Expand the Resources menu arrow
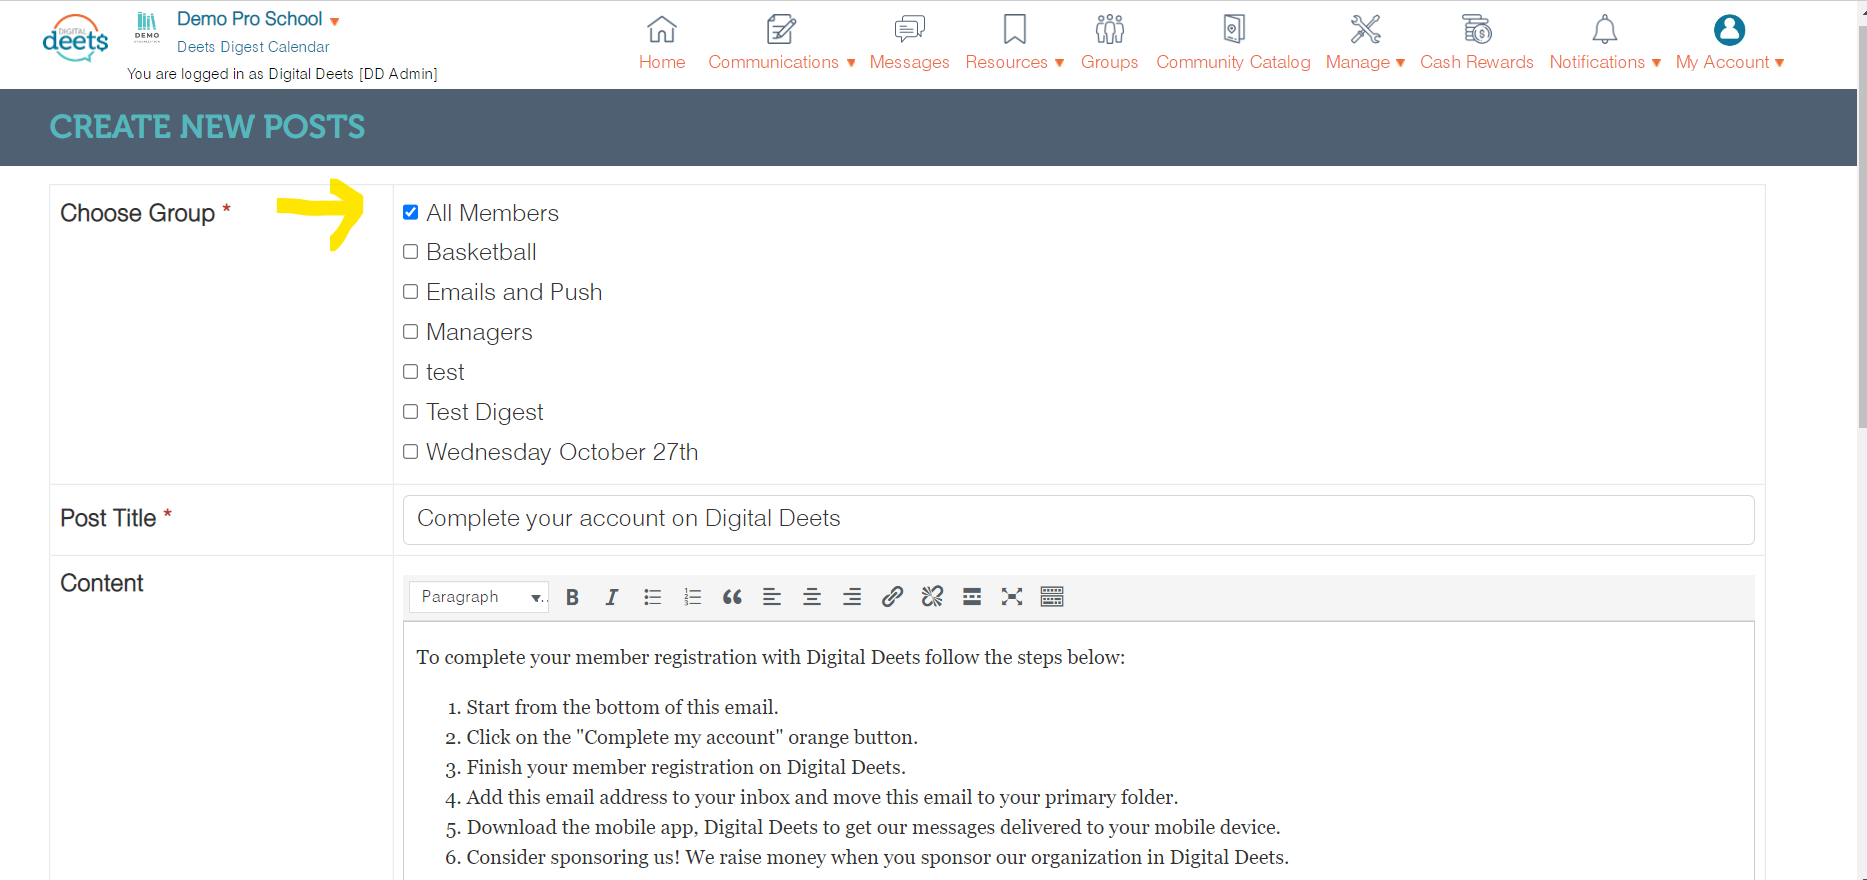This screenshot has height=880, width=1867. click(1059, 63)
